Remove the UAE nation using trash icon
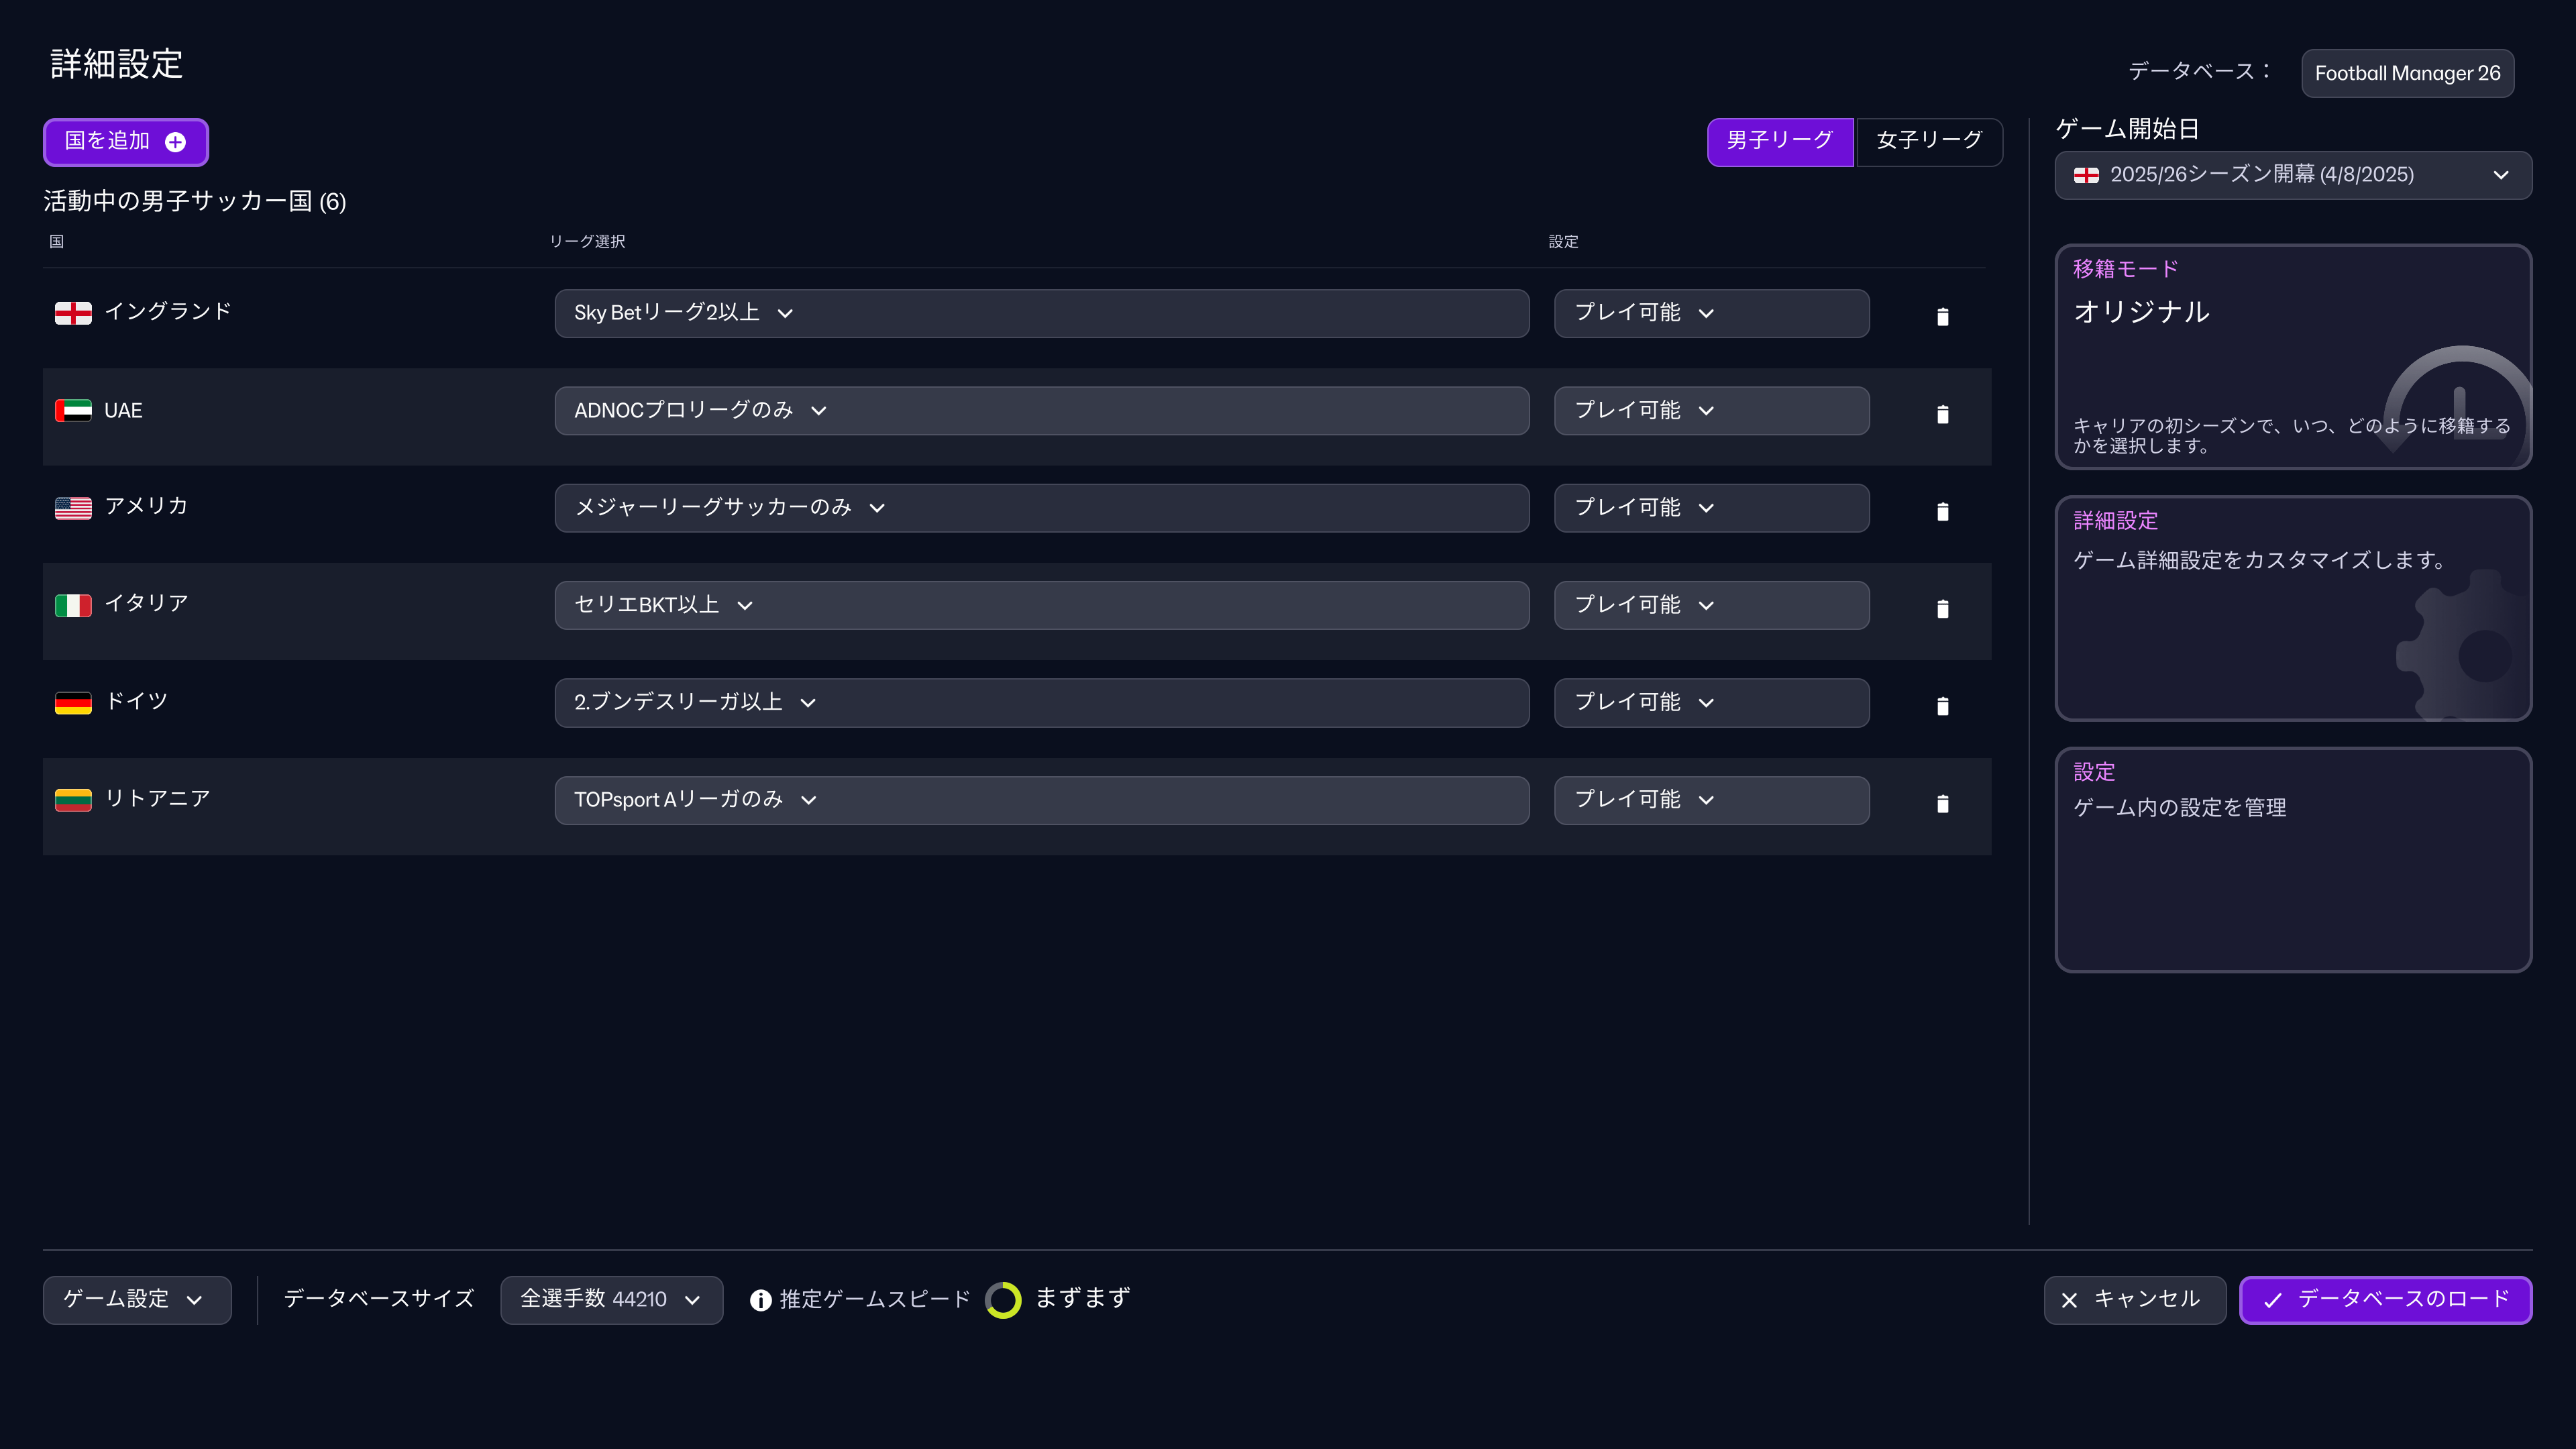The height and width of the screenshot is (1449, 2576). pyautogui.click(x=1942, y=414)
